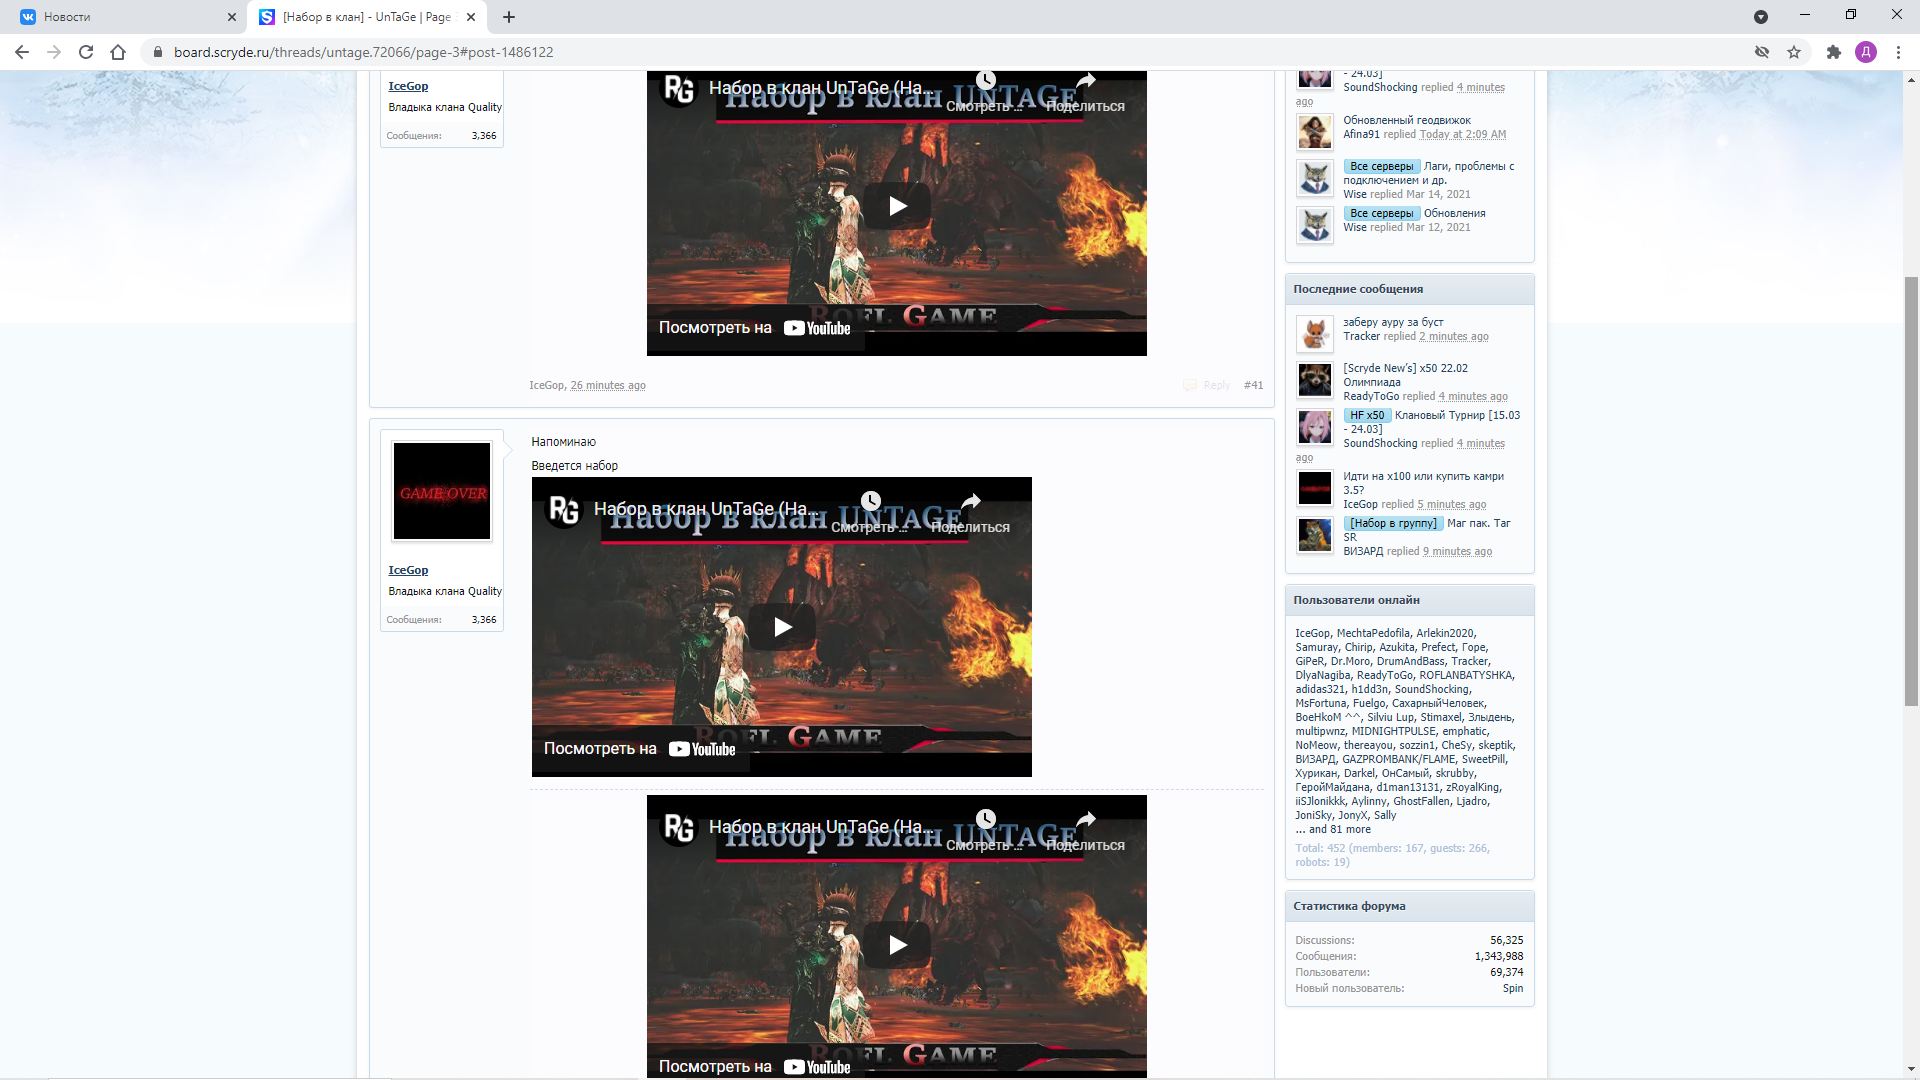Play the first YouTube video at top

click(897, 206)
